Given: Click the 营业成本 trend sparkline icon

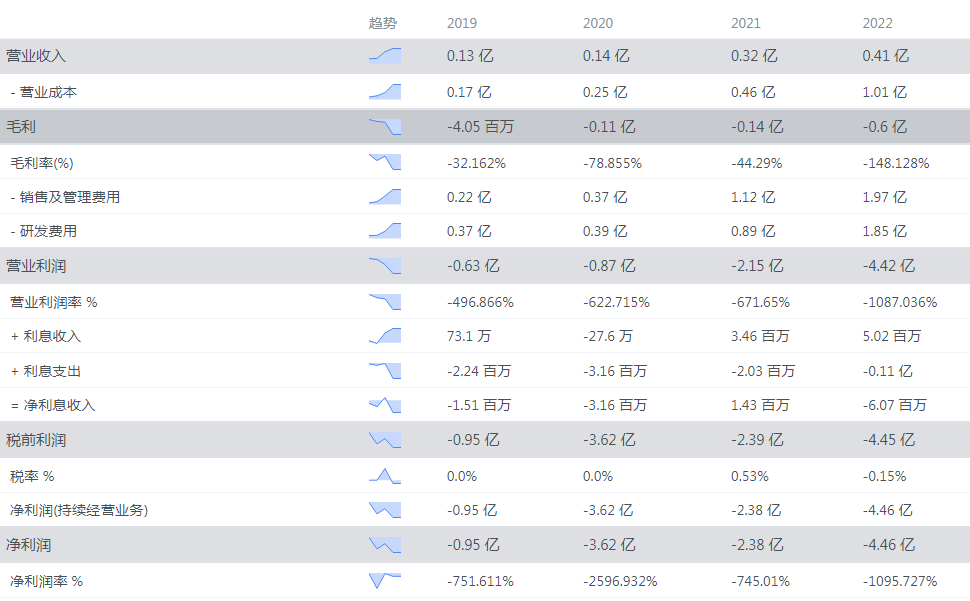Looking at the screenshot, I should coord(385,92).
